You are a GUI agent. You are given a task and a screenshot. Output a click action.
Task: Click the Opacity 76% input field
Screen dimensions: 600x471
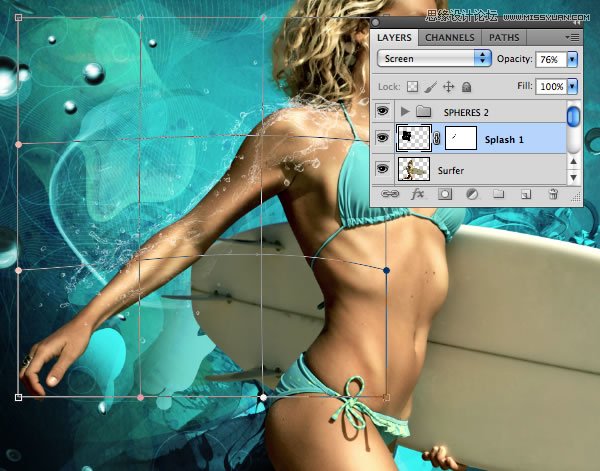click(551, 59)
